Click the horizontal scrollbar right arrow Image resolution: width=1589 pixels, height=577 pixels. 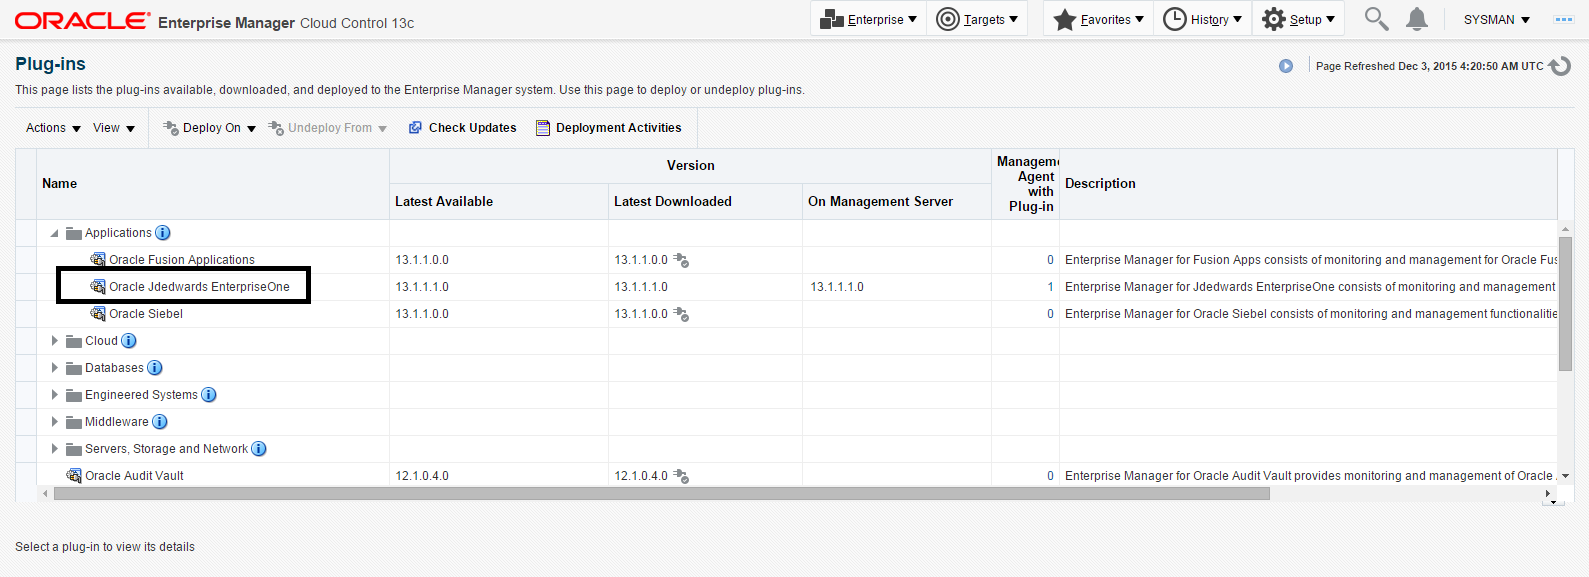1550,494
